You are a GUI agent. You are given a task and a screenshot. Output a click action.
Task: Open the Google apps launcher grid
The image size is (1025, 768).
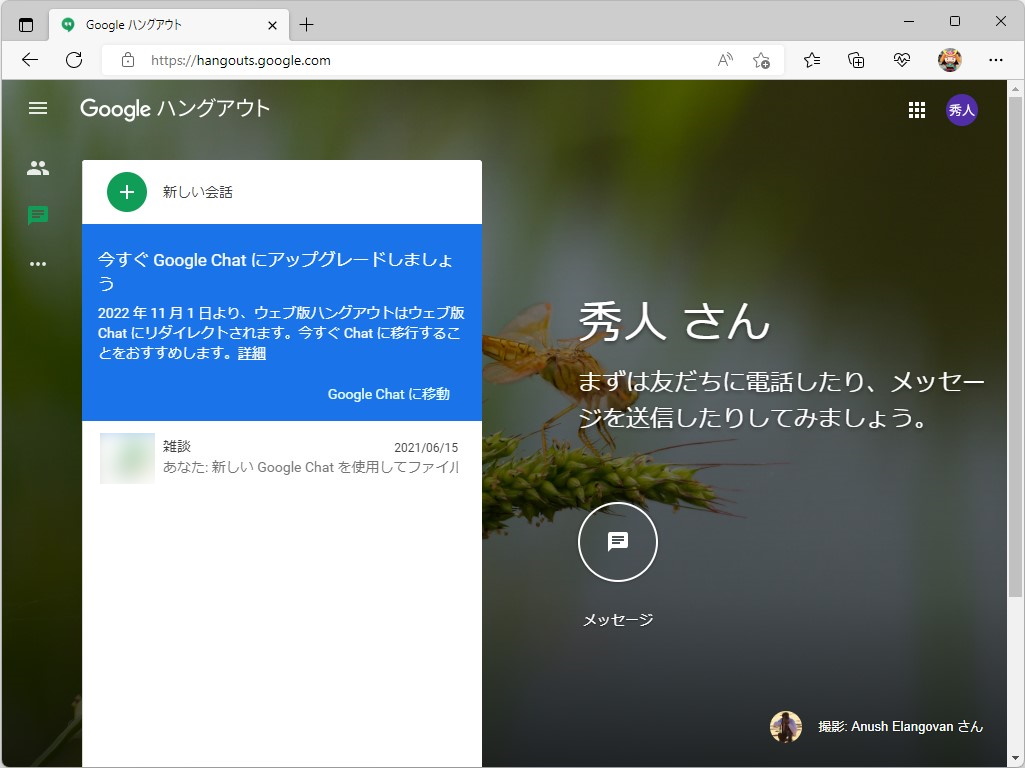[916, 110]
